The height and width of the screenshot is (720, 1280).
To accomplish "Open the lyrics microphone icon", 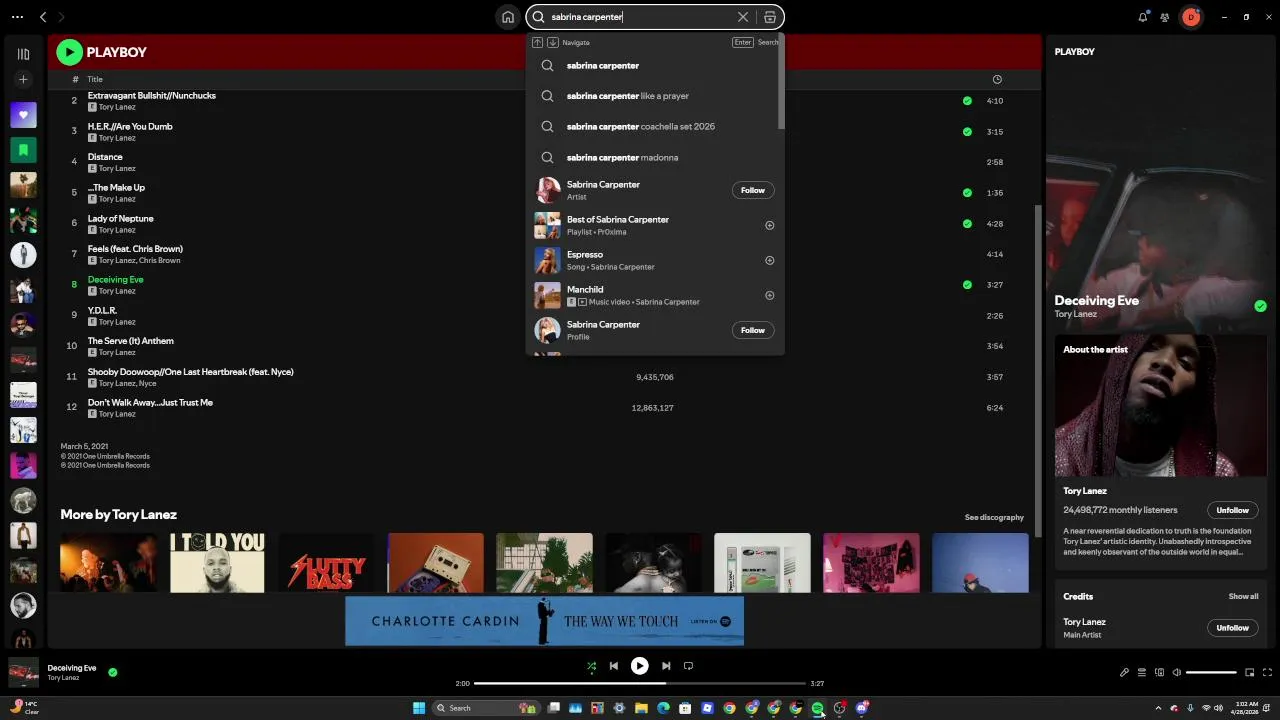I will pyautogui.click(x=1124, y=673).
